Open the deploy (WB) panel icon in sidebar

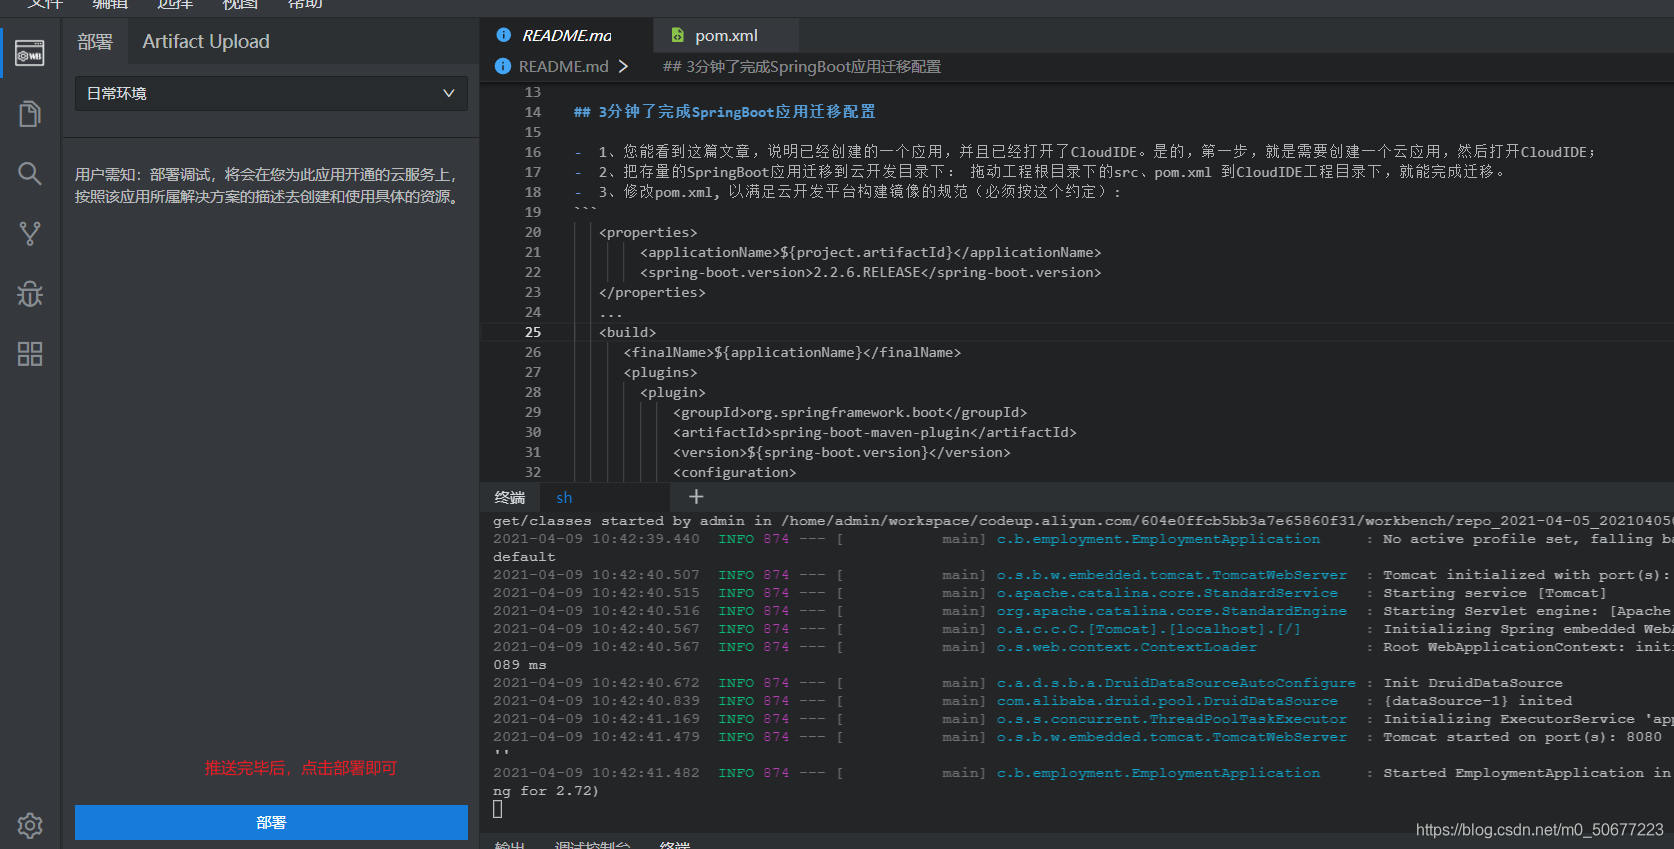30,53
